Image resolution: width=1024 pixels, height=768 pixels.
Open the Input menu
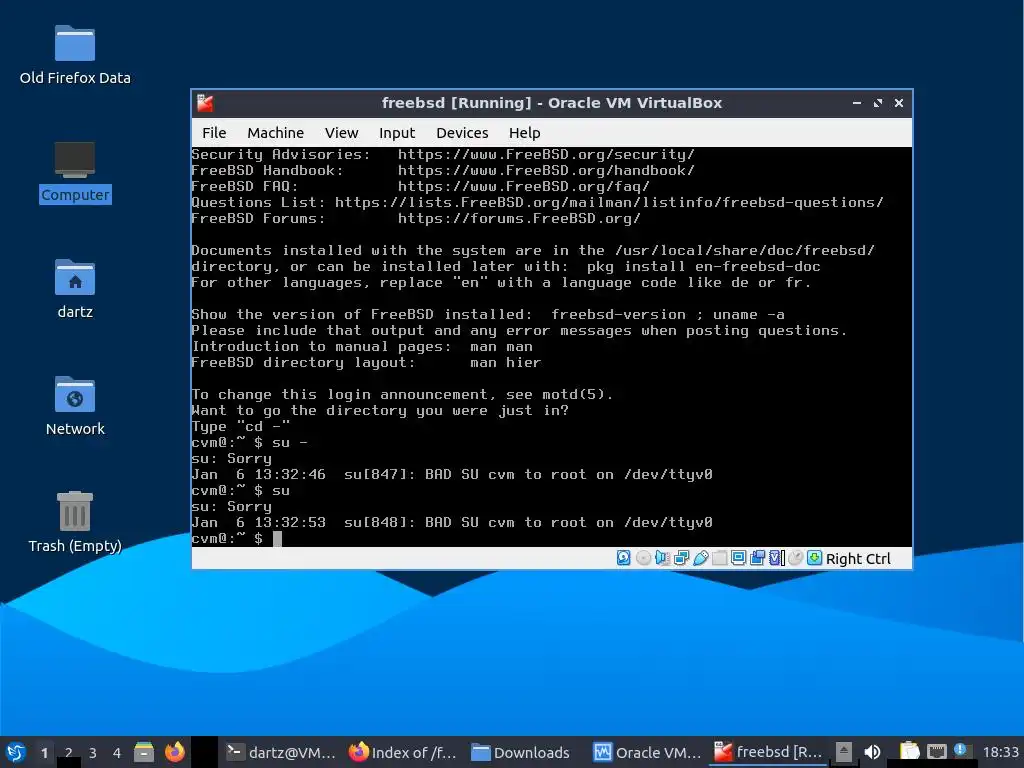[x=397, y=133]
